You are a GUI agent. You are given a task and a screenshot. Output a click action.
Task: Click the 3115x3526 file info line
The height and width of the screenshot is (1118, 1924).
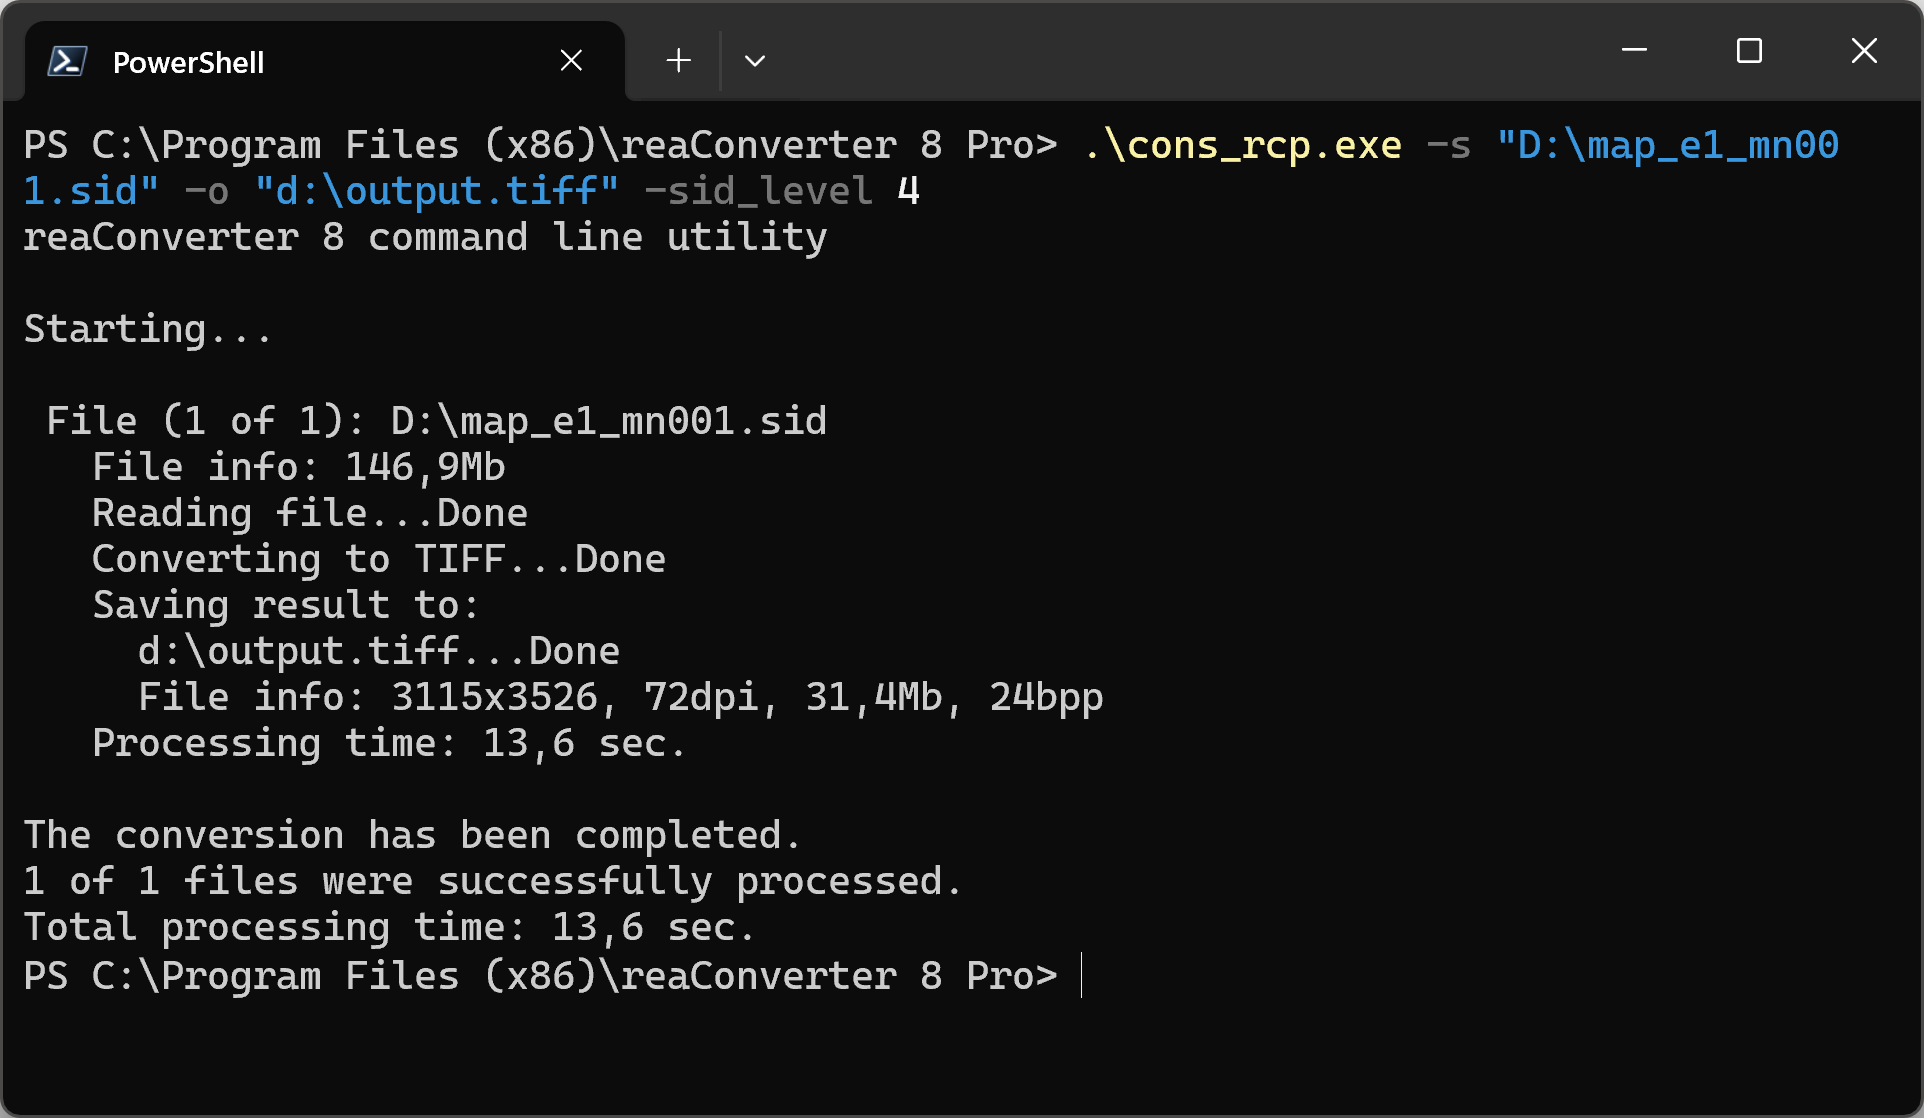[620, 698]
